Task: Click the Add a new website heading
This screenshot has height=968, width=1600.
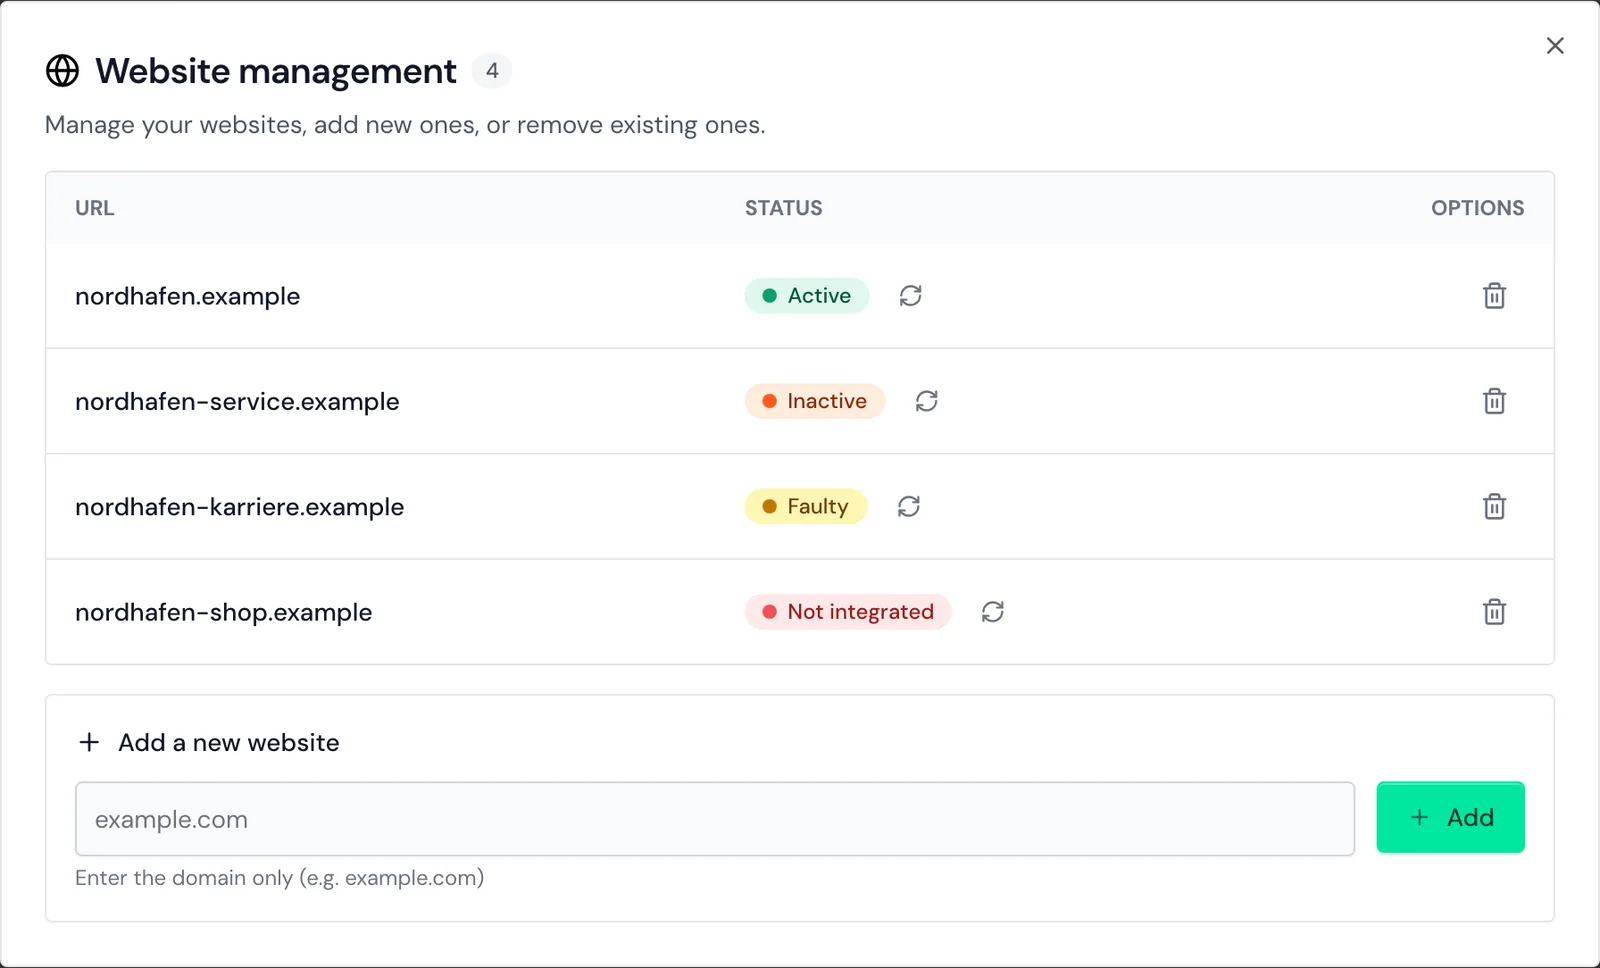Action: pyautogui.click(x=229, y=743)
